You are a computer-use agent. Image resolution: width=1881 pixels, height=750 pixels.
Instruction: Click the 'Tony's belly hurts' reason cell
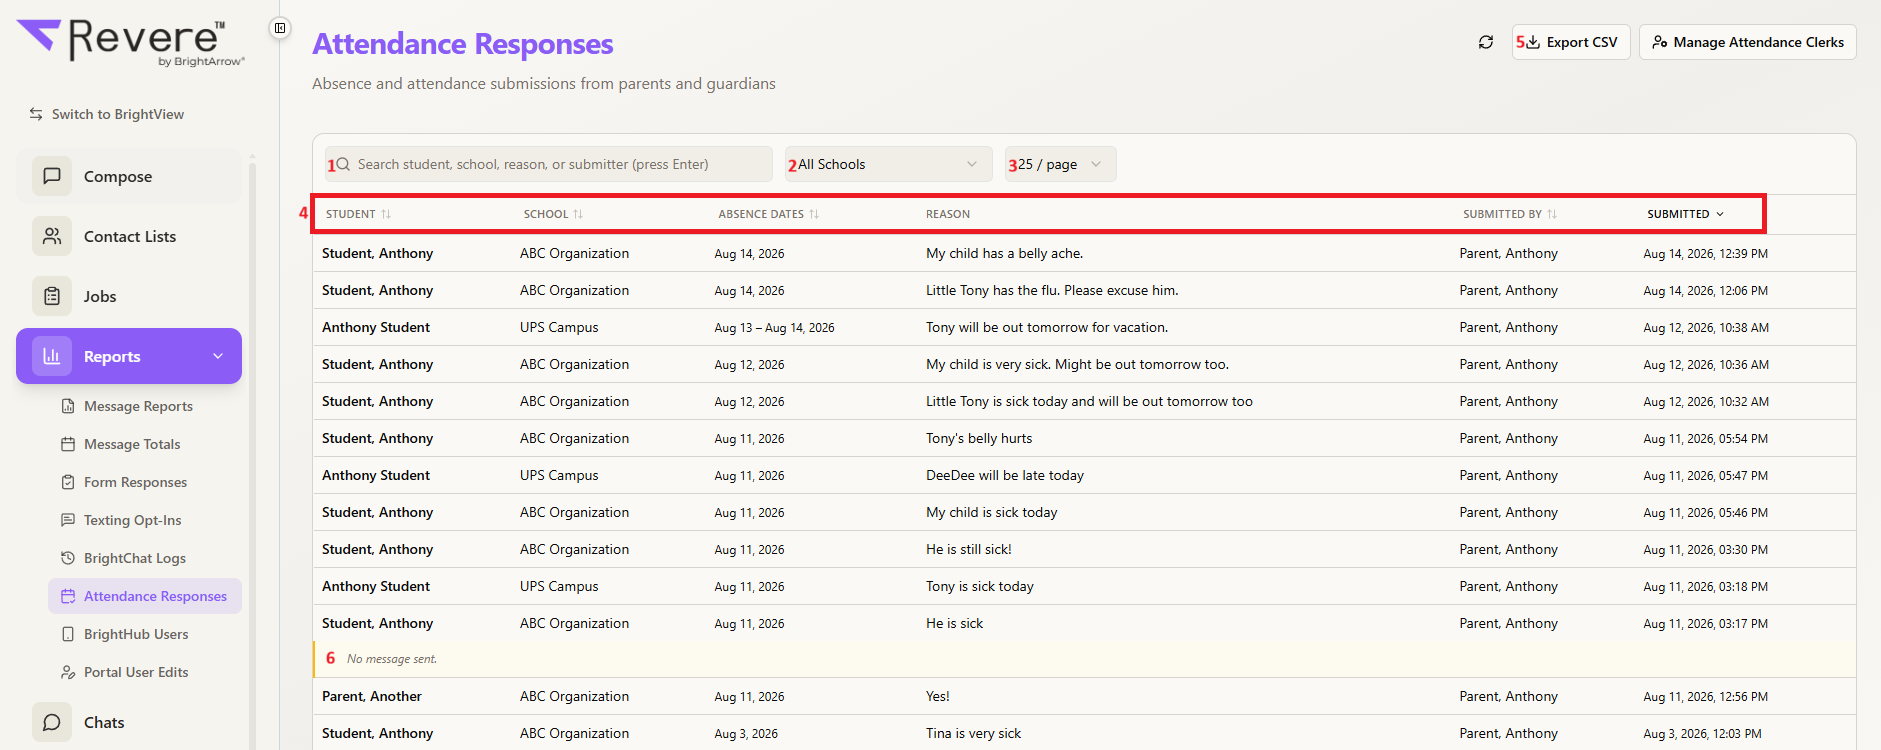pyautogui.click(x=979, y=439)
